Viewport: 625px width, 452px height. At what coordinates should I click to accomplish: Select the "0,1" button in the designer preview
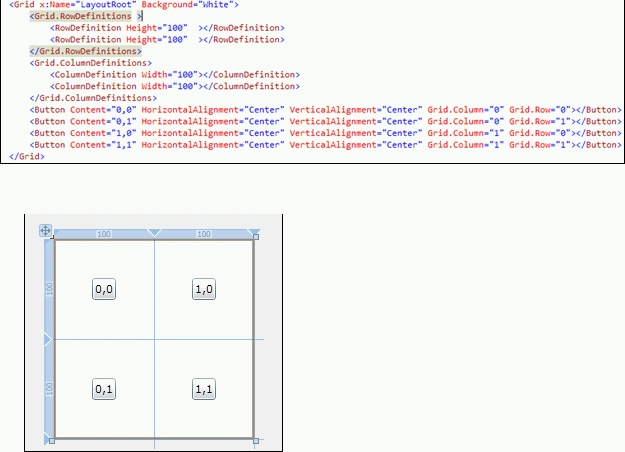click(104, 389)
